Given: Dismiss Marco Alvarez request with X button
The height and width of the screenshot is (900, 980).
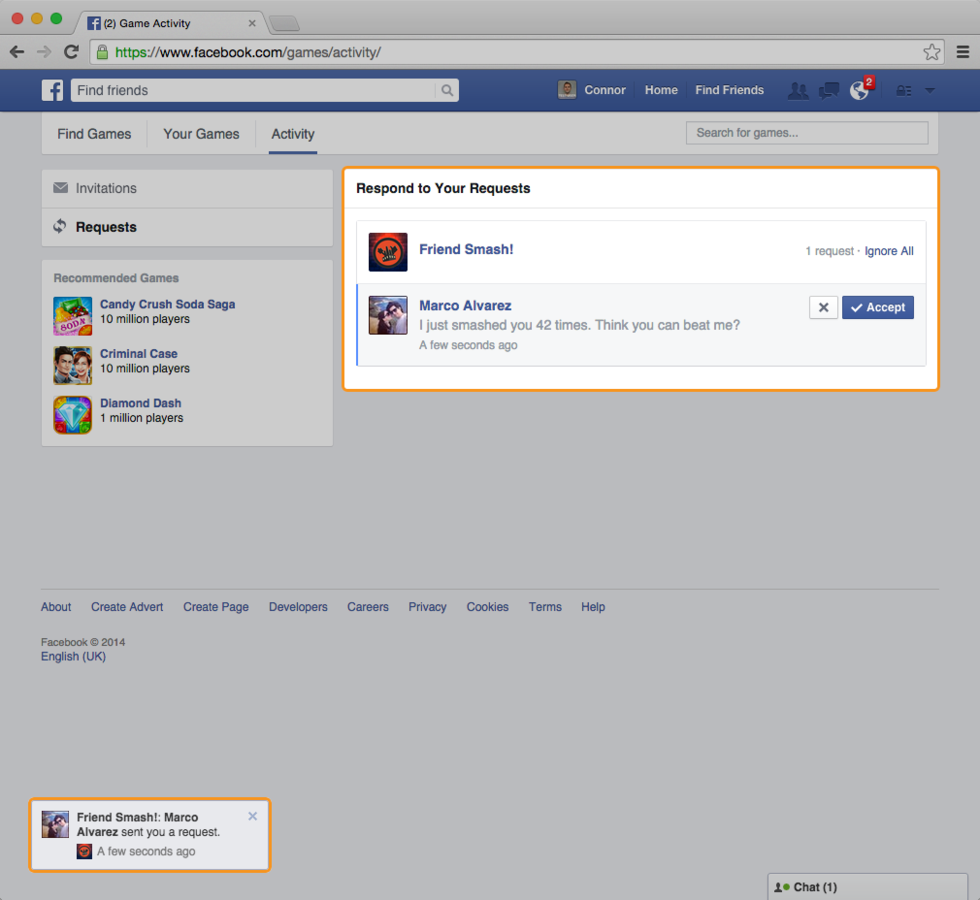Looking at the screenshot, I should (823, 308).
